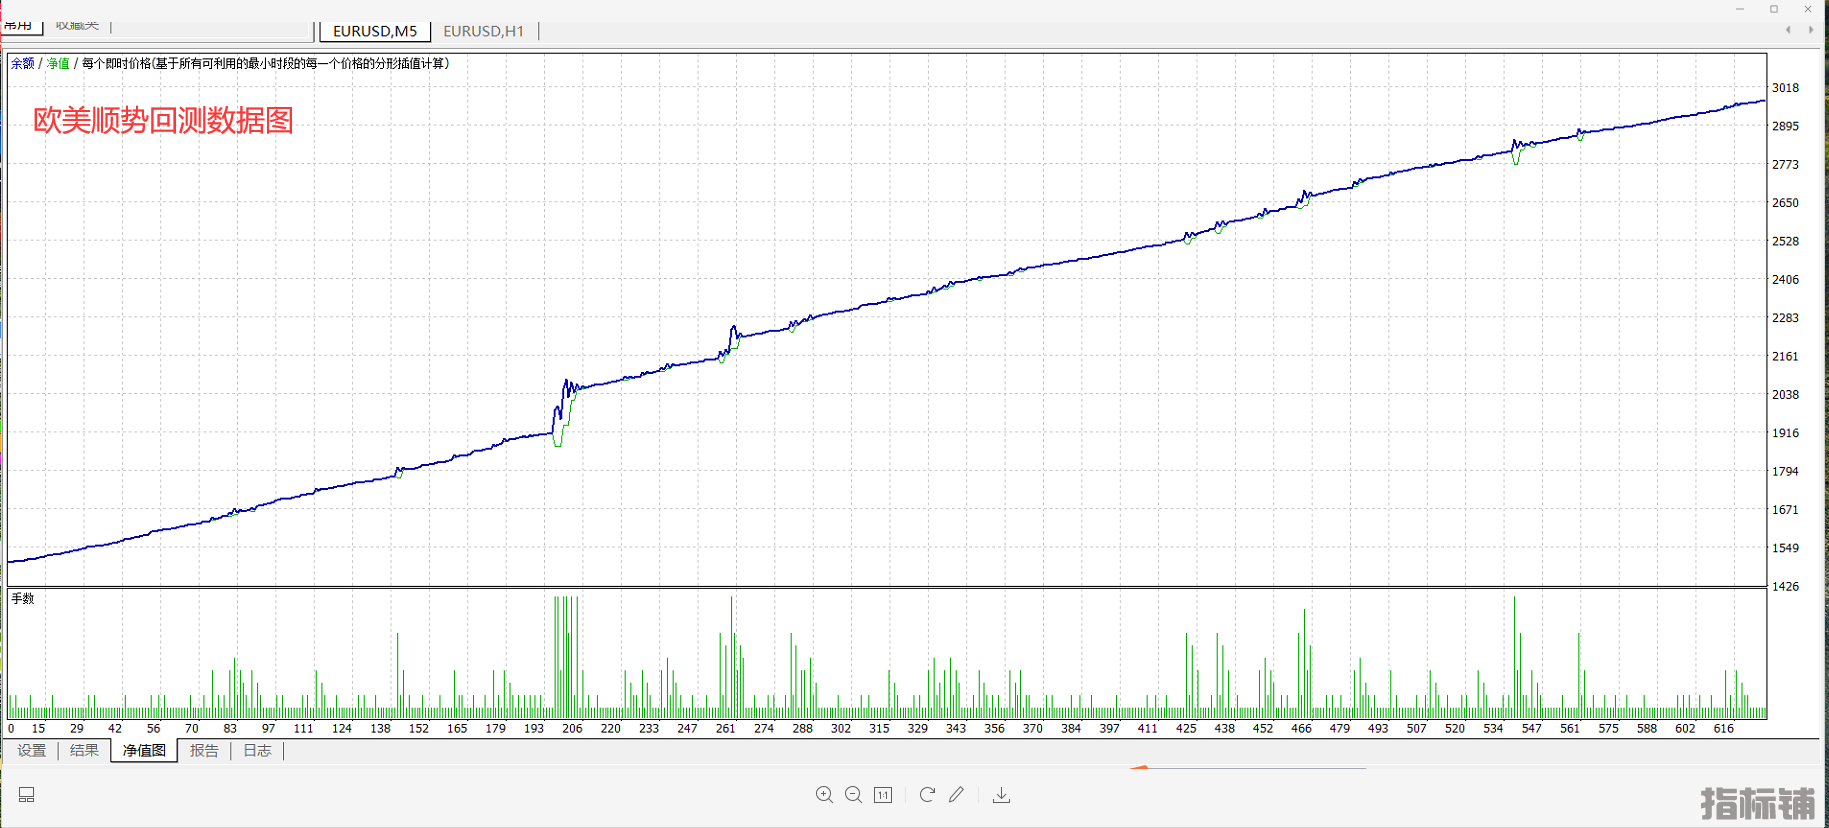
Task: Zoom out using the magnifier minus icon
Action: pos(853,795)
